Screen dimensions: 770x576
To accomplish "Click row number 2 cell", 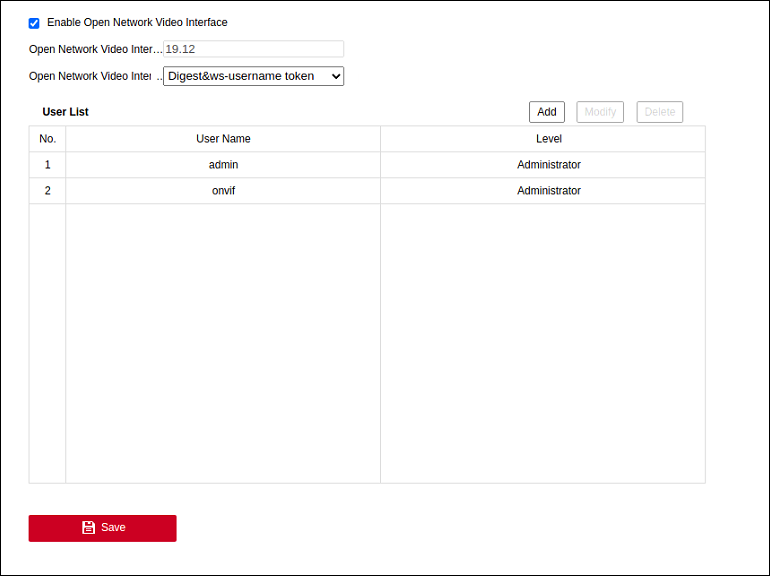I will click(47, 191).
